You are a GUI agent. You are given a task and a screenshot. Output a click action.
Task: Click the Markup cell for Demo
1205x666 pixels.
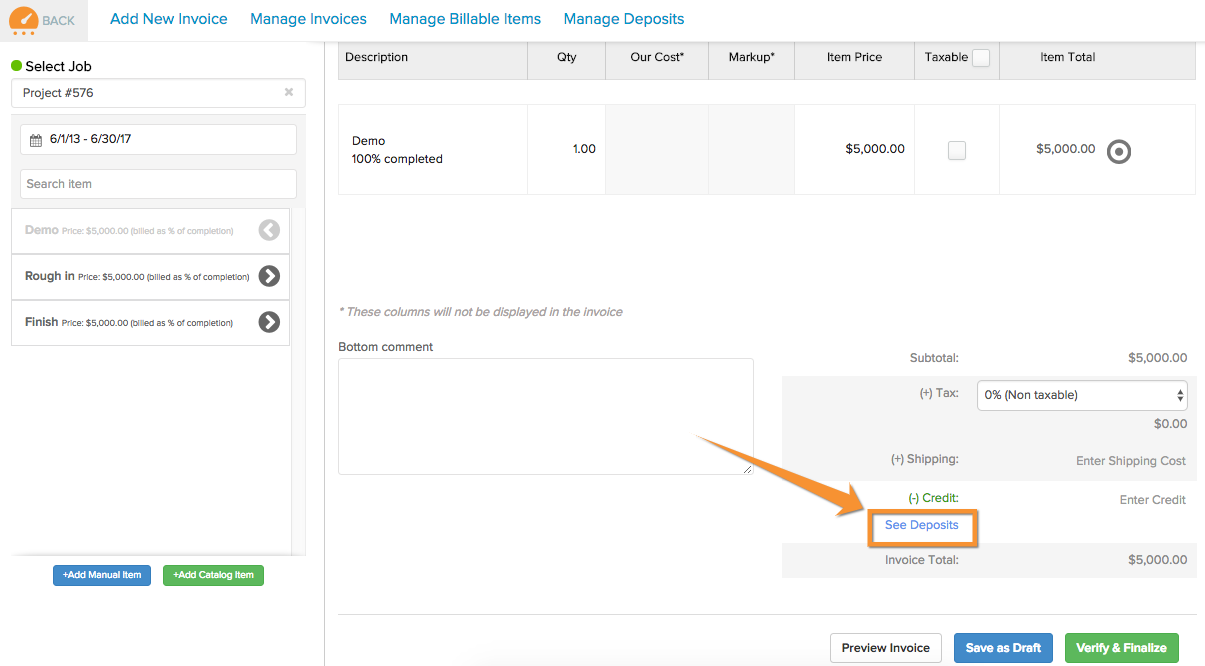coord(751,149)
